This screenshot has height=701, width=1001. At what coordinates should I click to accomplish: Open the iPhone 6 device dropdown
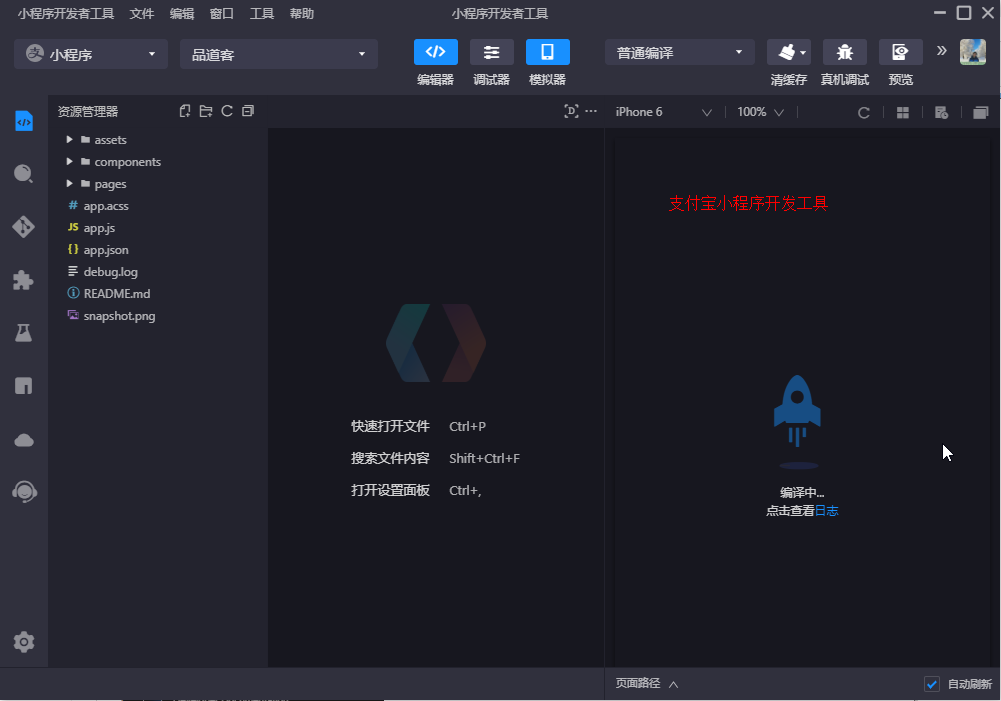pos(663,112)
